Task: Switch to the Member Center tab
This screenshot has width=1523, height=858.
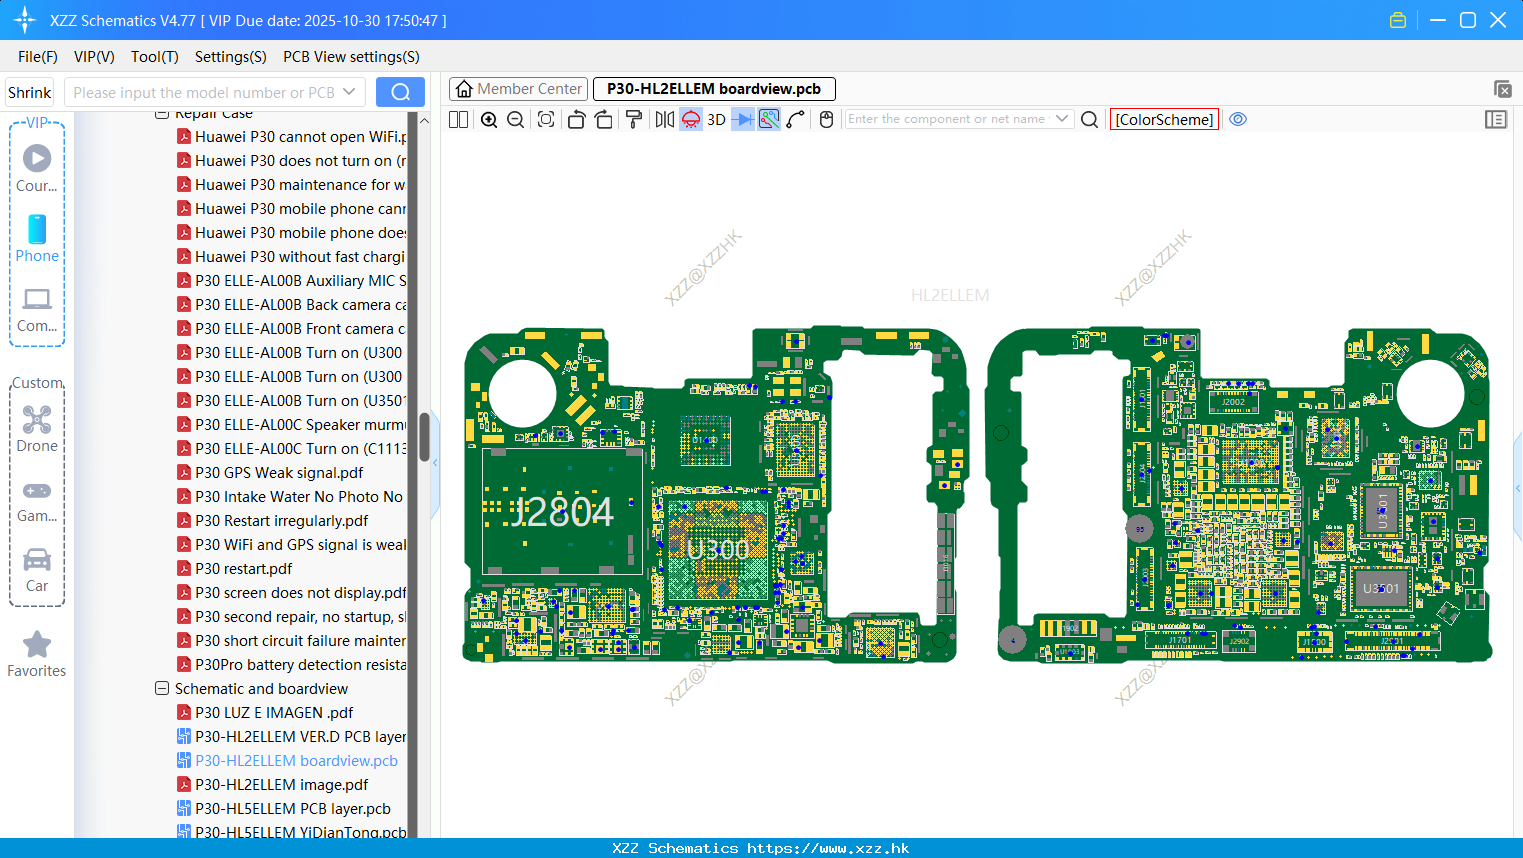Action: click(518, 89)
